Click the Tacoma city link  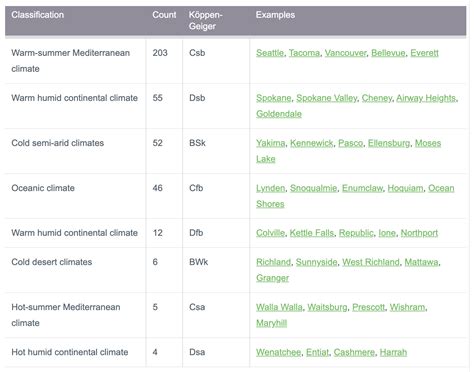[x=304, y=53]
